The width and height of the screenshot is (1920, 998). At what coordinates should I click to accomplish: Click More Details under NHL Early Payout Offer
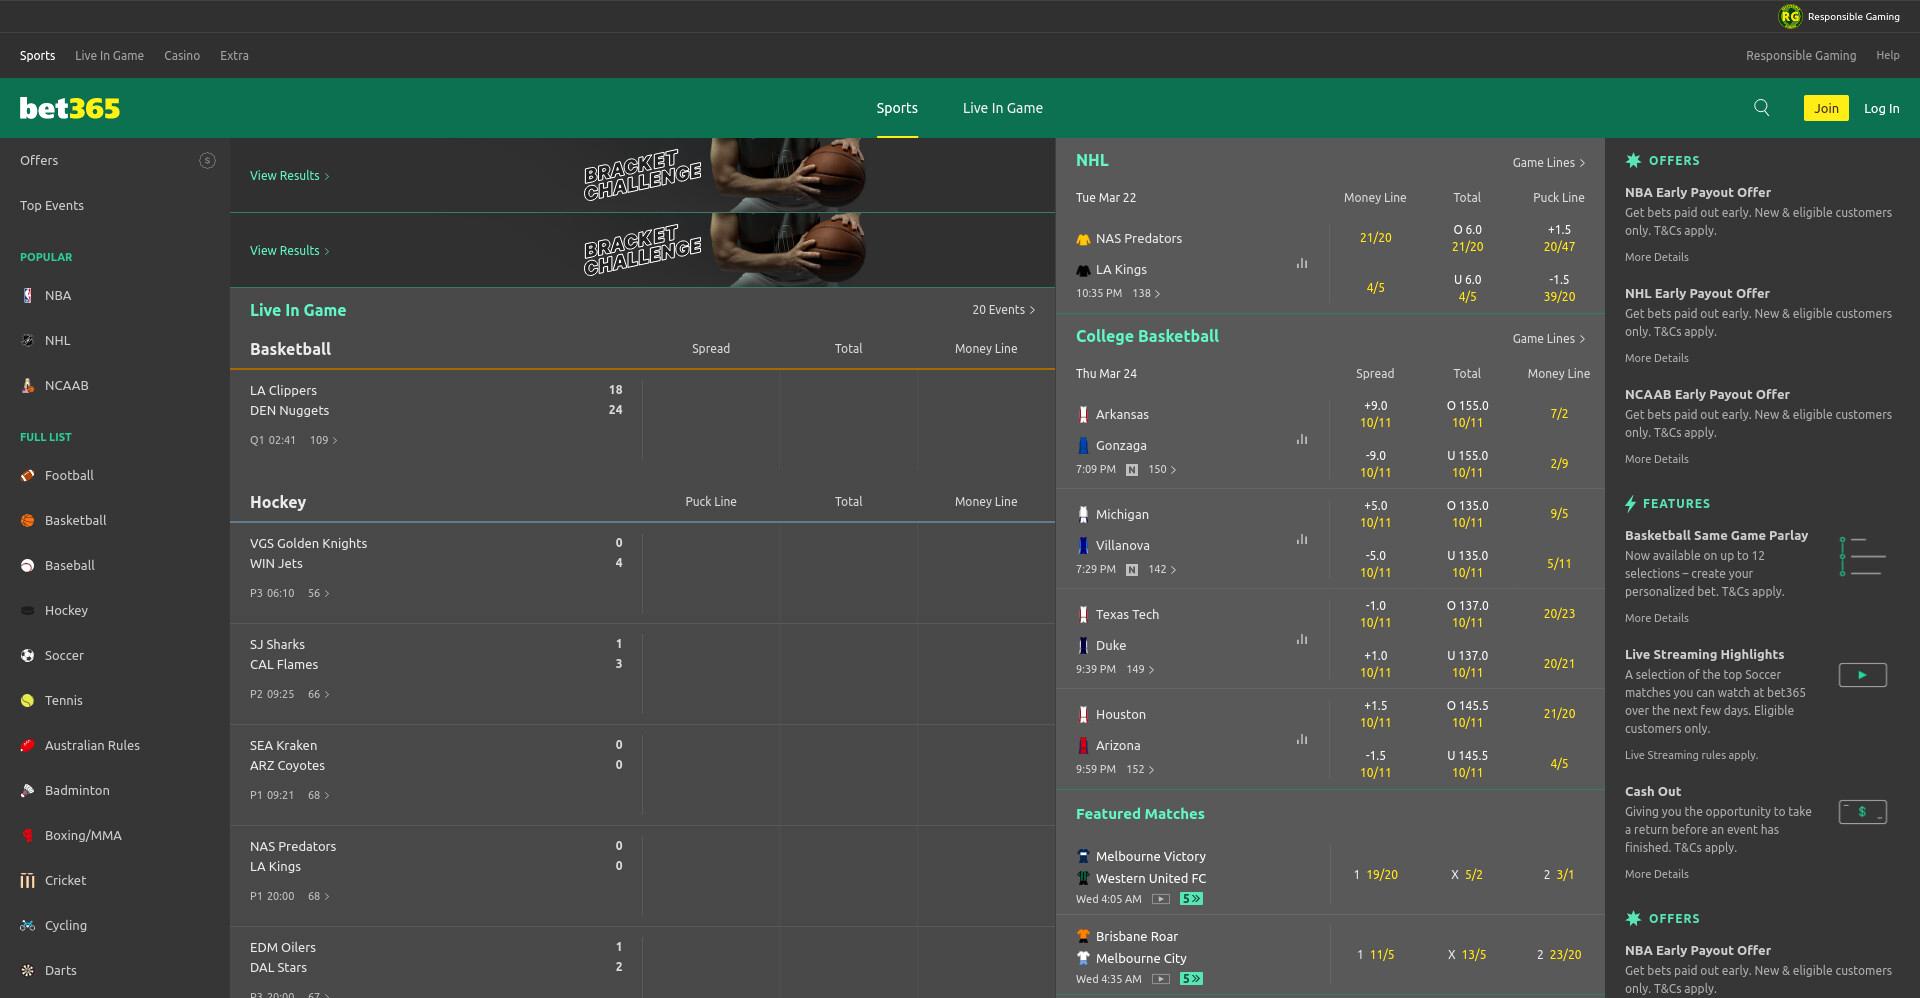point(1656,358)
